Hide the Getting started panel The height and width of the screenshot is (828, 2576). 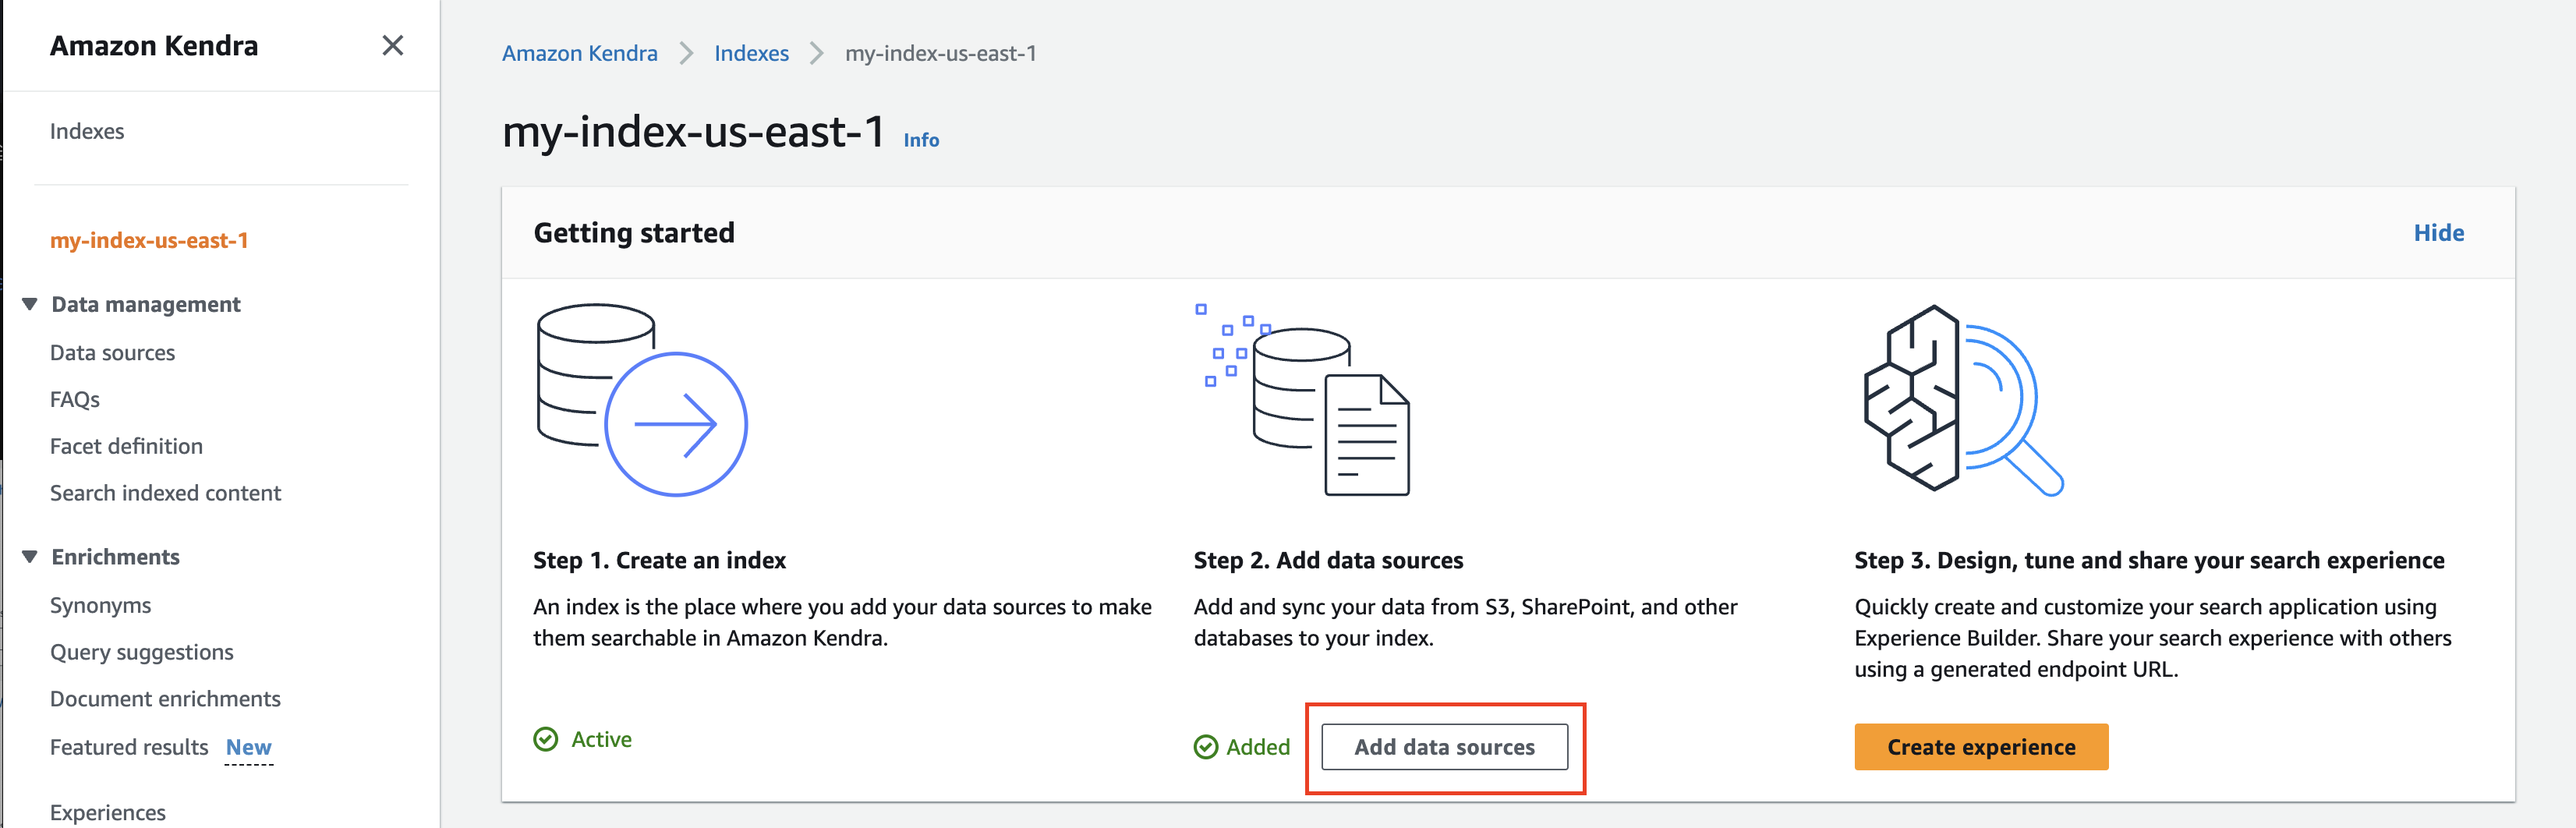point(2438,233)
